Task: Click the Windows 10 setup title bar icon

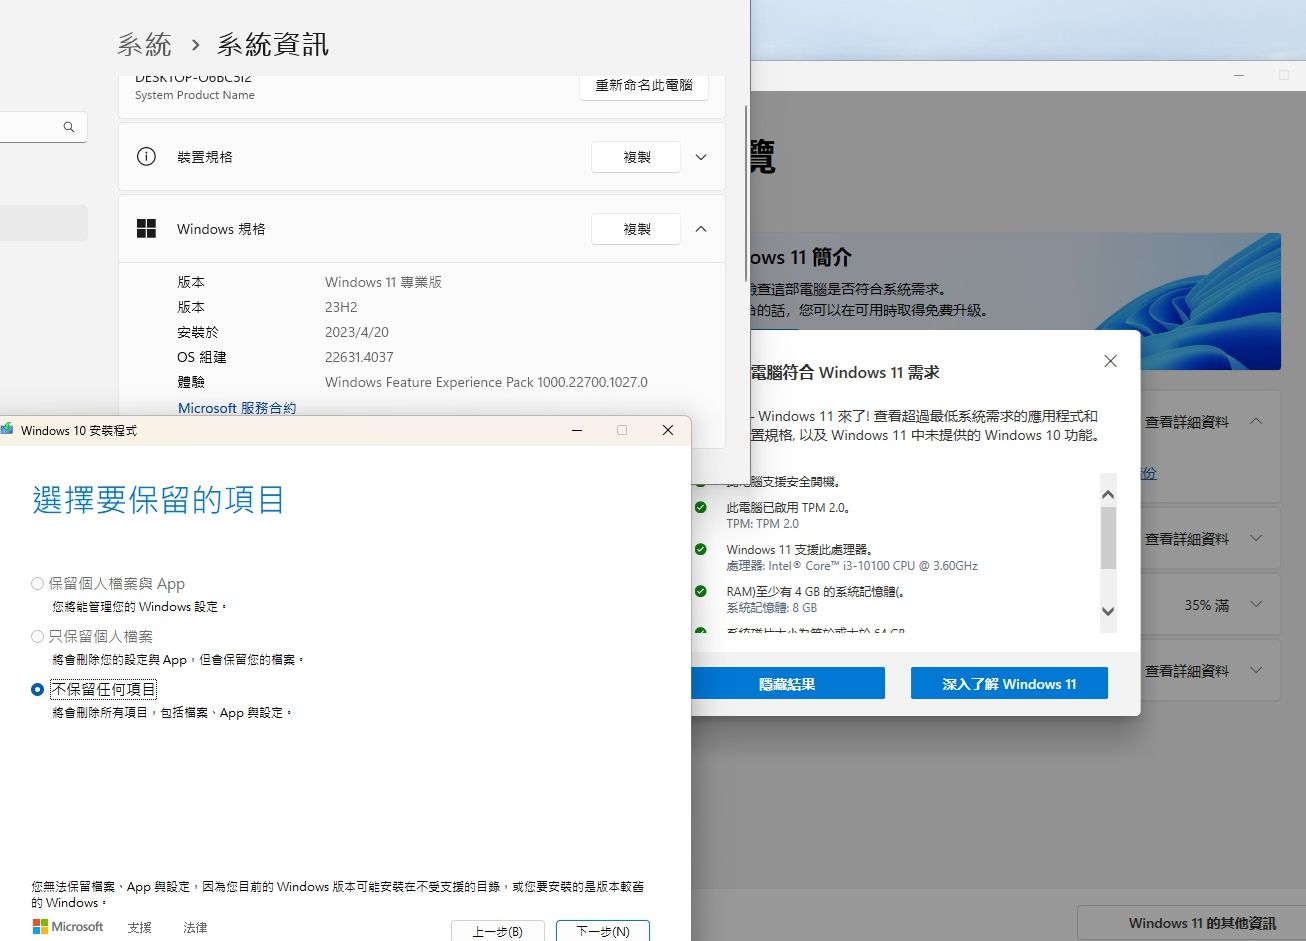Action: pyautogui.click(x=7, y=430)
